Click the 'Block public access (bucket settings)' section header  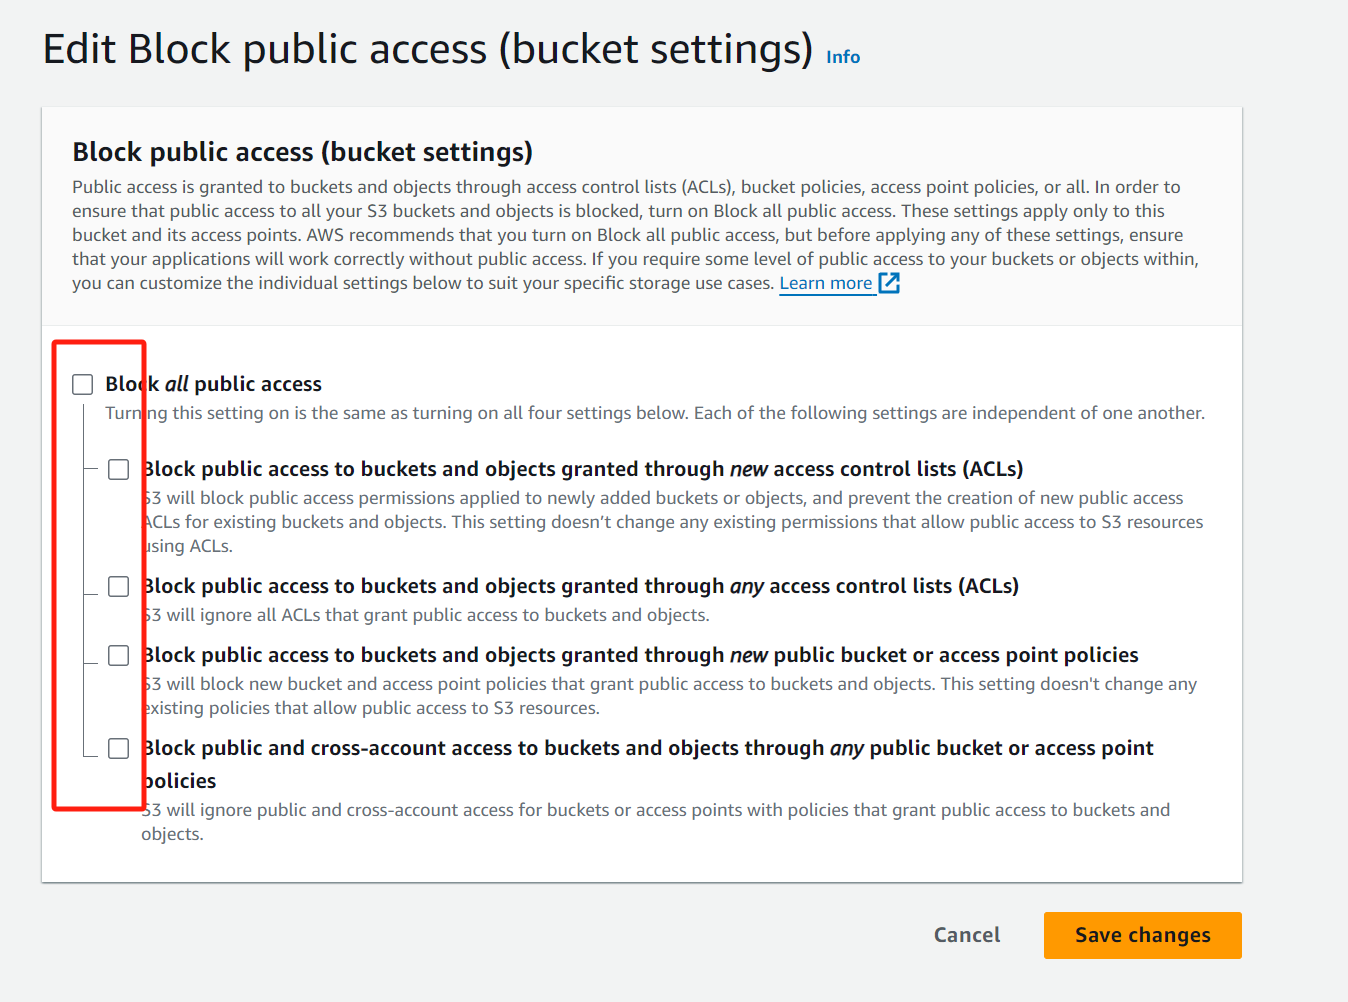302,152
